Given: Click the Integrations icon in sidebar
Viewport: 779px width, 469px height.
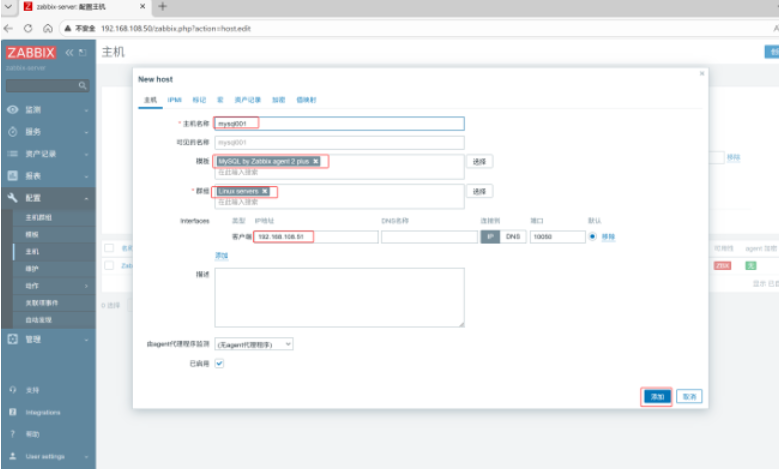Looking at the screenshot, I should point(13,412).
